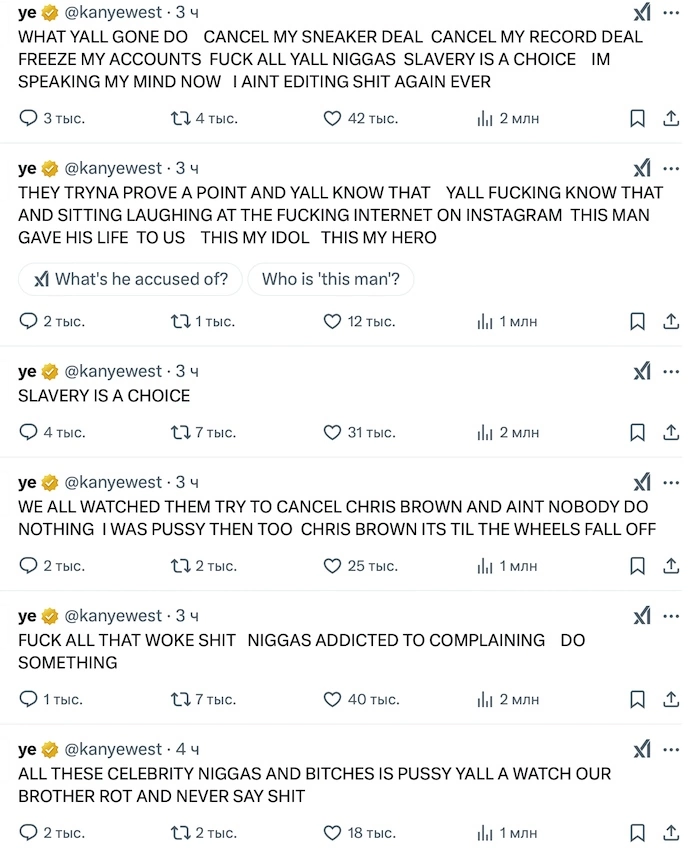Share the 'WOKE SHIT' tweet
Image resolution: width=700 pixels, height=857 pixels.
point(671,699)
